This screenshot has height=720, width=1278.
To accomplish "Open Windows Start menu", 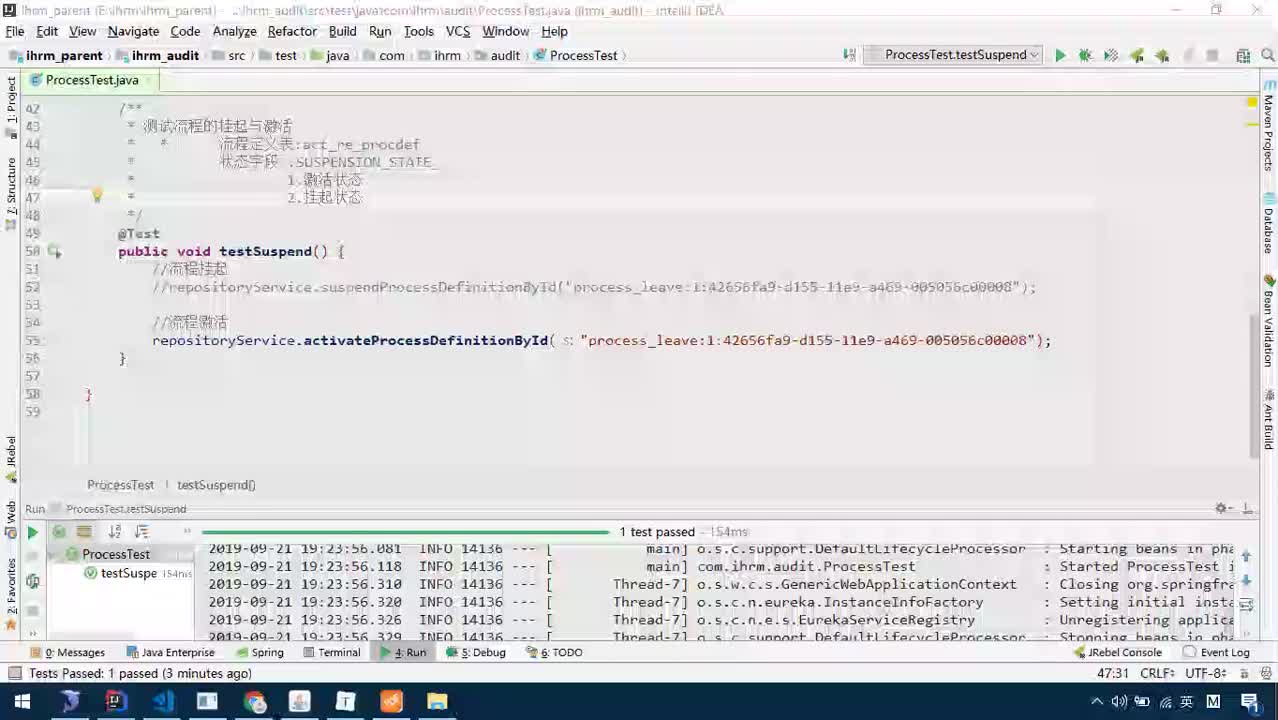I will click(x=21, y=702).
